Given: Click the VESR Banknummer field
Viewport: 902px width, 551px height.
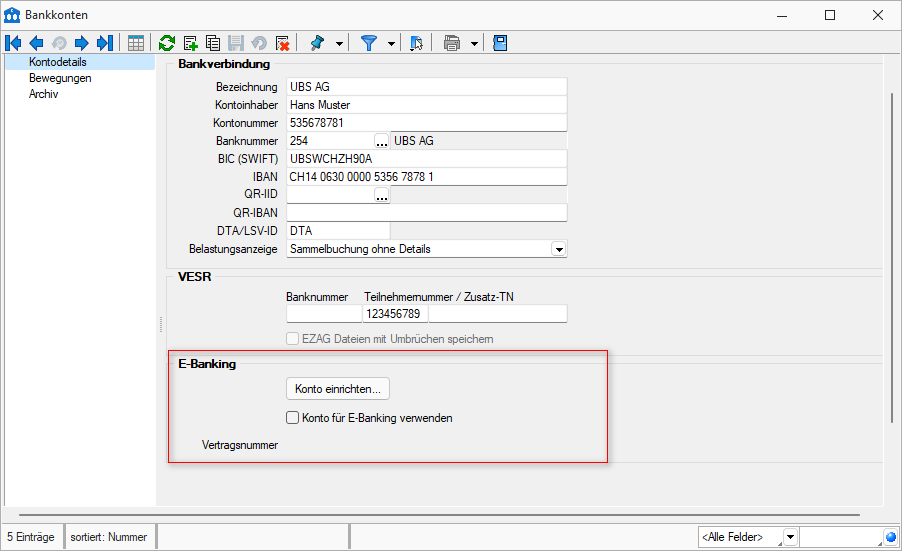Looking at the screenshot, I should [324, 314].
